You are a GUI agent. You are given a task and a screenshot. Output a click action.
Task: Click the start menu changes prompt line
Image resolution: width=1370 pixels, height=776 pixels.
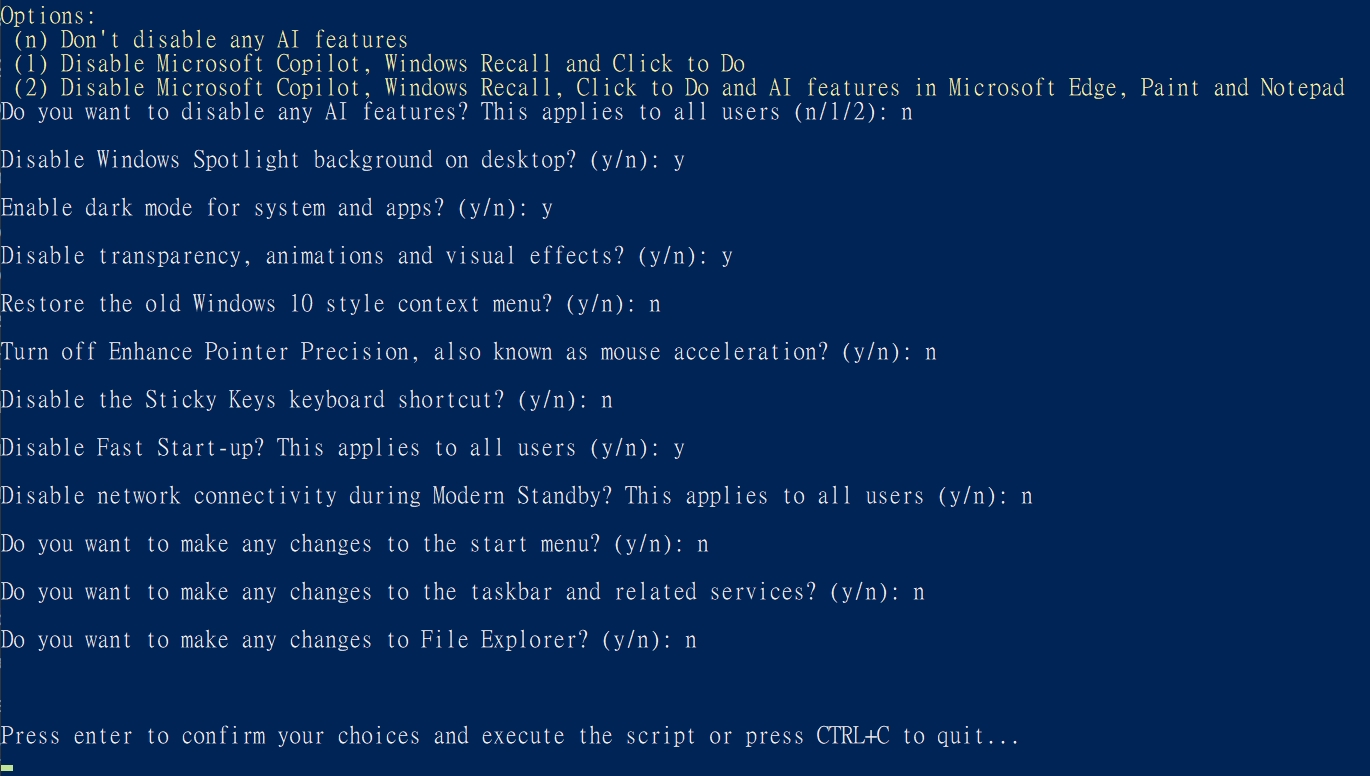click(354, 544)
